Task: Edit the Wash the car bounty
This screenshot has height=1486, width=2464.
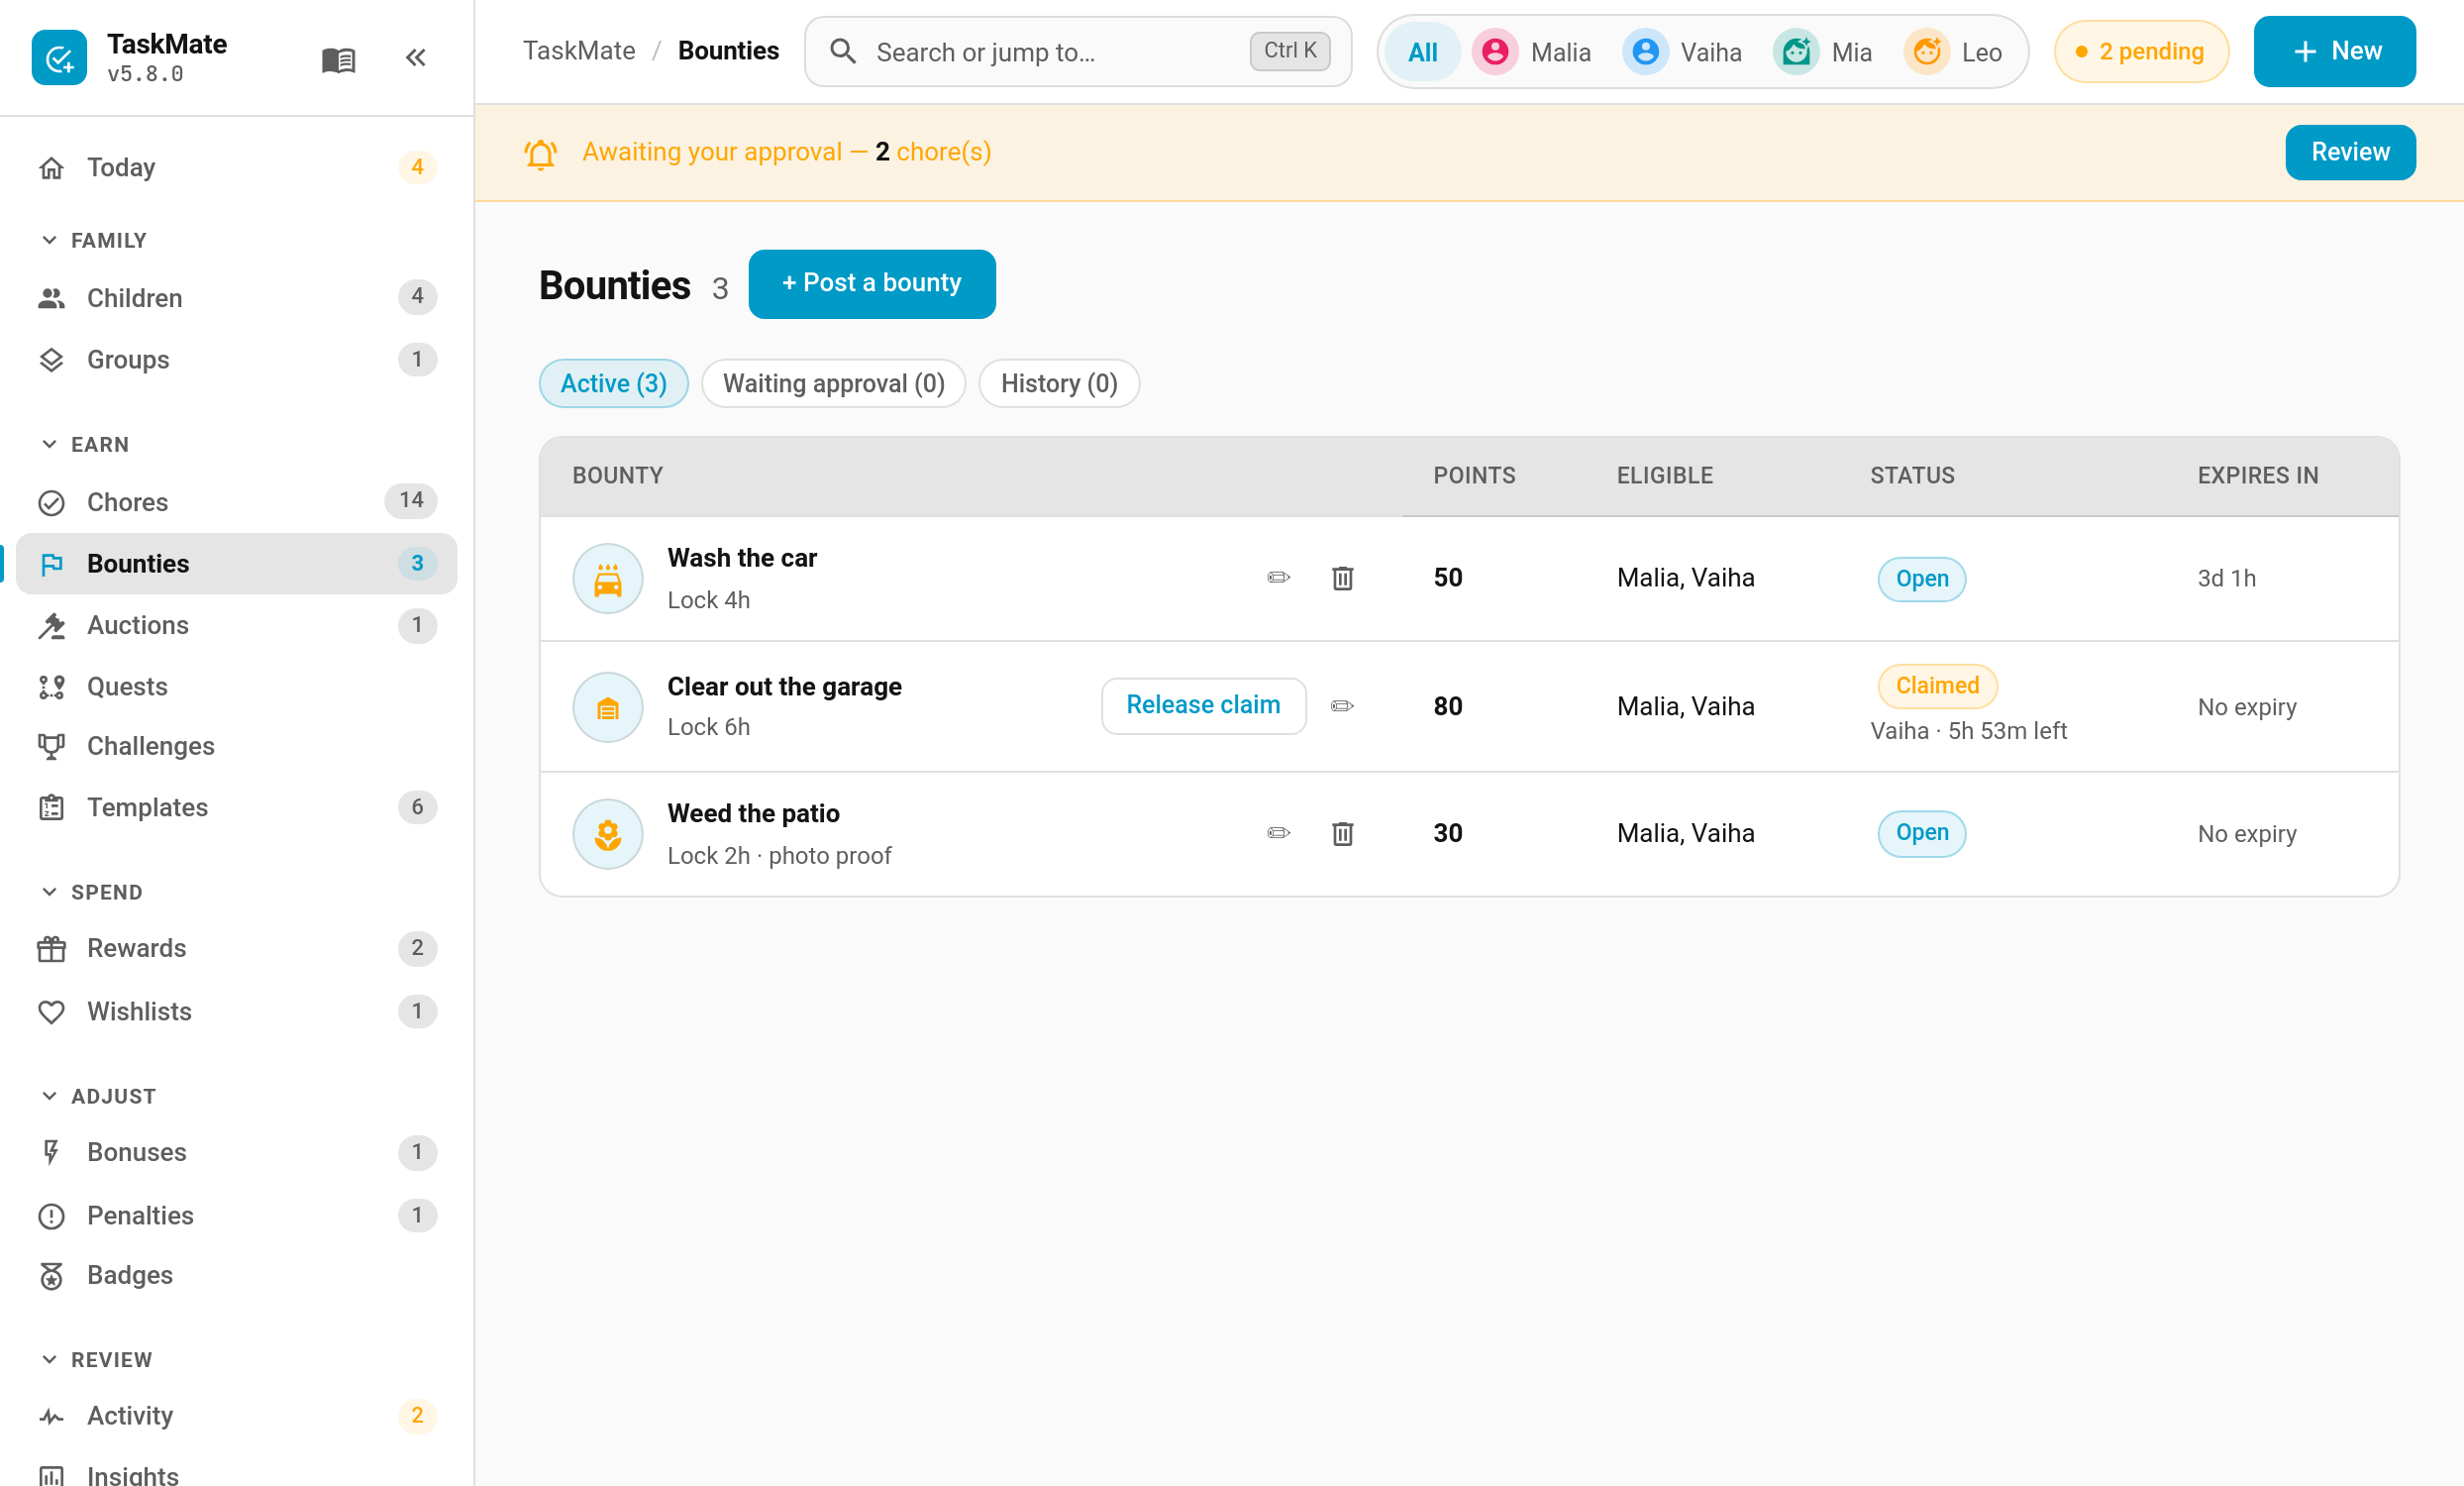Action: [x=1278, y=578]
